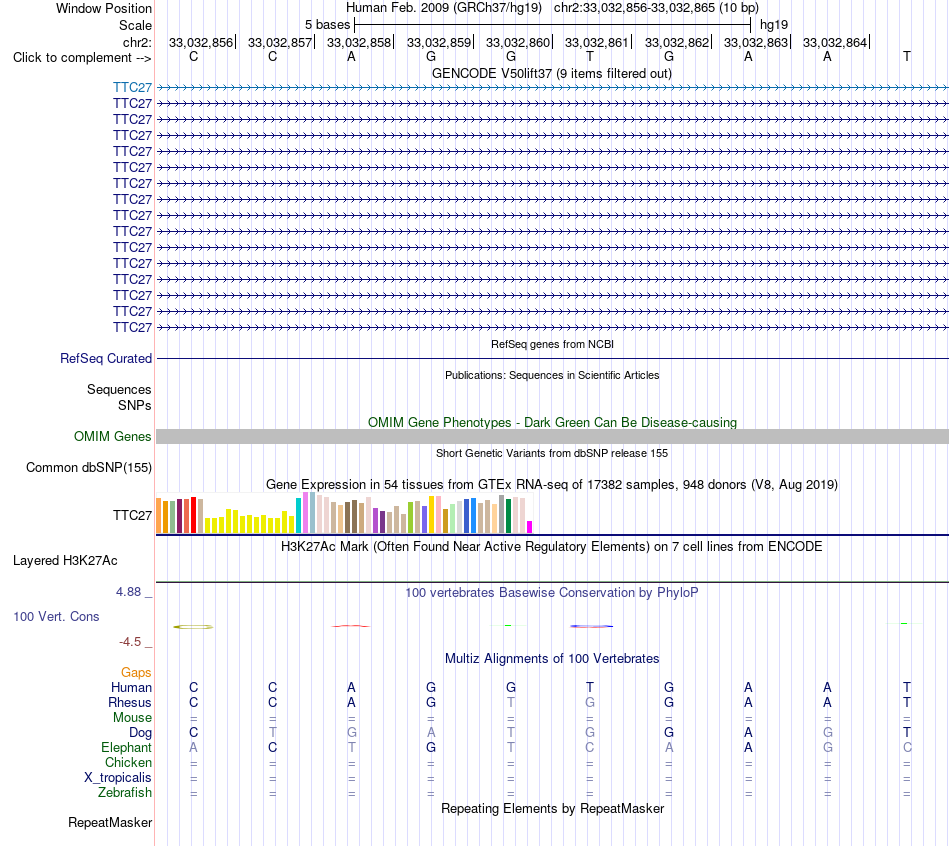This screenshot has width=950, height=846.
Task: Click the Dog alignment row label
Action: point(140,733)
